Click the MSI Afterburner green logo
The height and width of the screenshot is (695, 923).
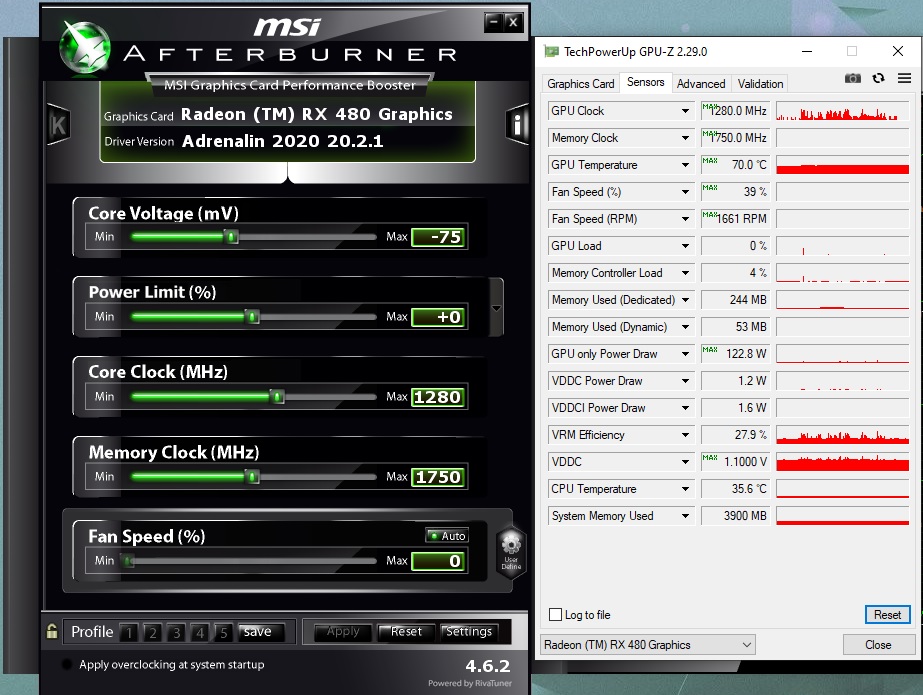[85, 47]
